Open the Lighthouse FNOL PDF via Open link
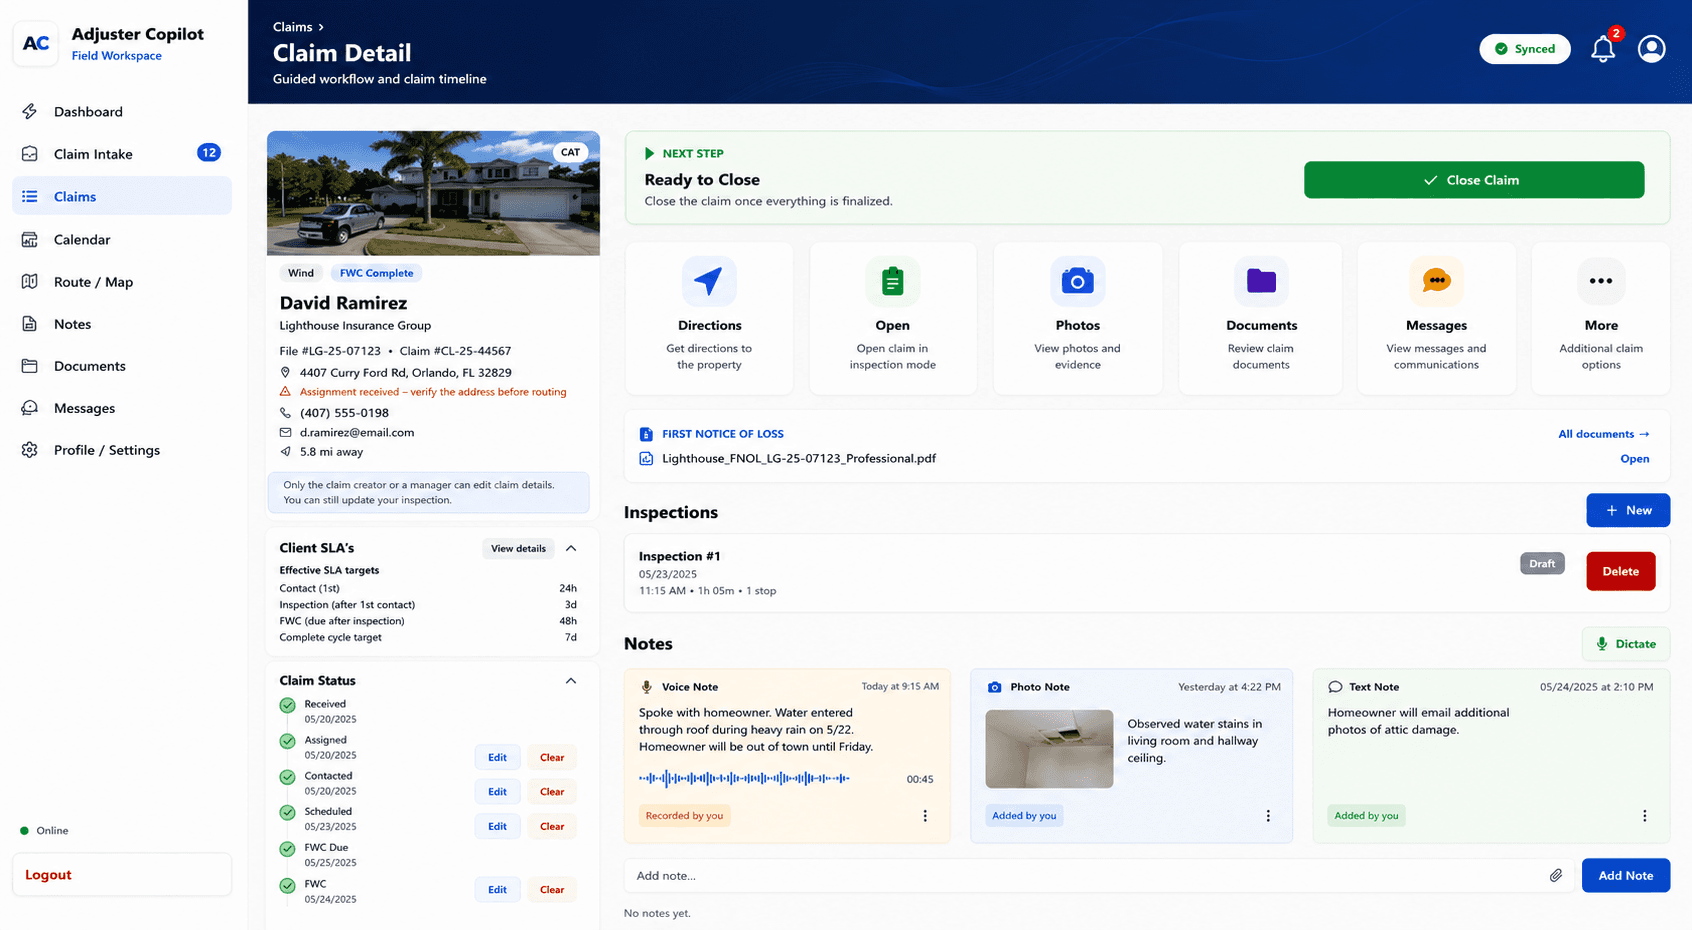Image resolution: width=1692 pixels, height=930 pixels. click(1634, 459)
